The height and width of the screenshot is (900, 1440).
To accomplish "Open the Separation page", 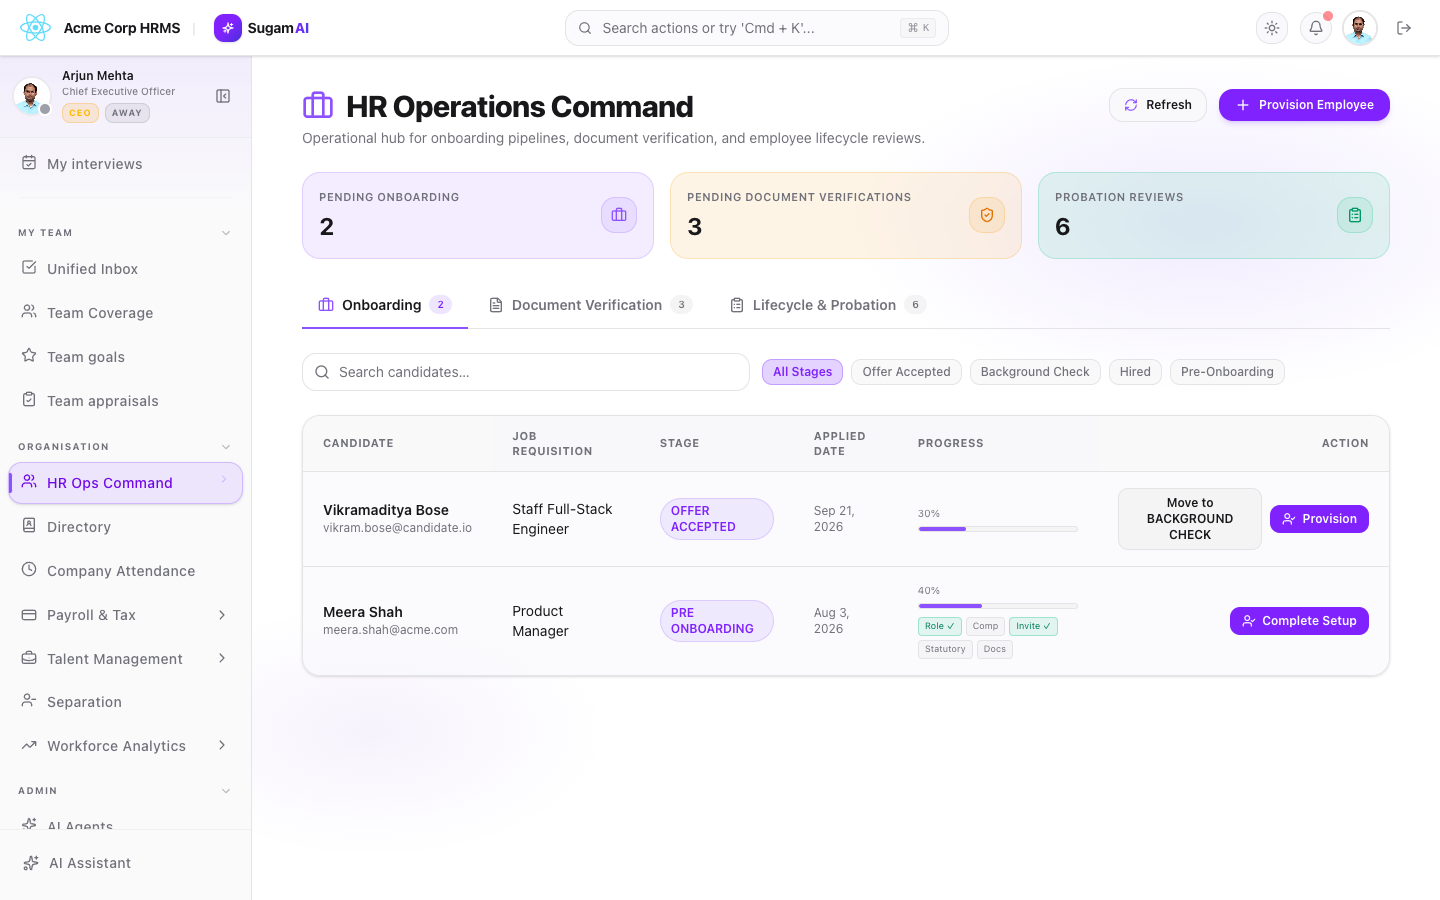I will 125,702.
